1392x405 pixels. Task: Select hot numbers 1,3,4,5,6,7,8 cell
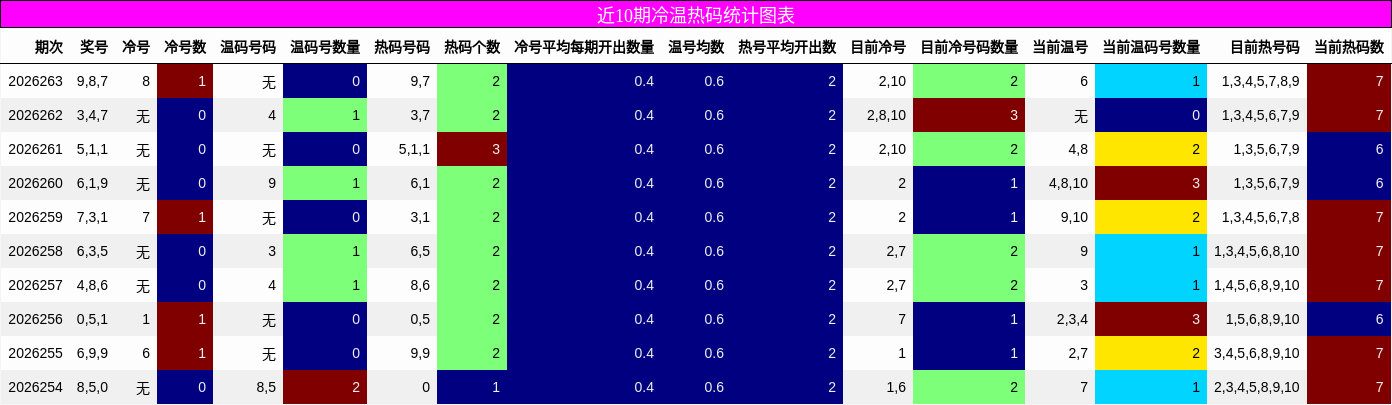(x=1257, y=217)
